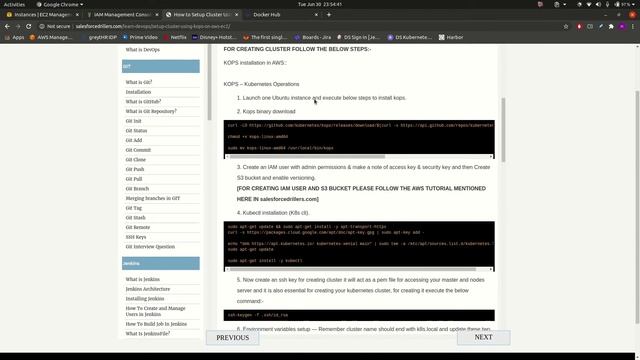Open the Disney+ Hotstar bookmark
The width and height of the screenshot is (640, 360).
[x=214, y=37]
